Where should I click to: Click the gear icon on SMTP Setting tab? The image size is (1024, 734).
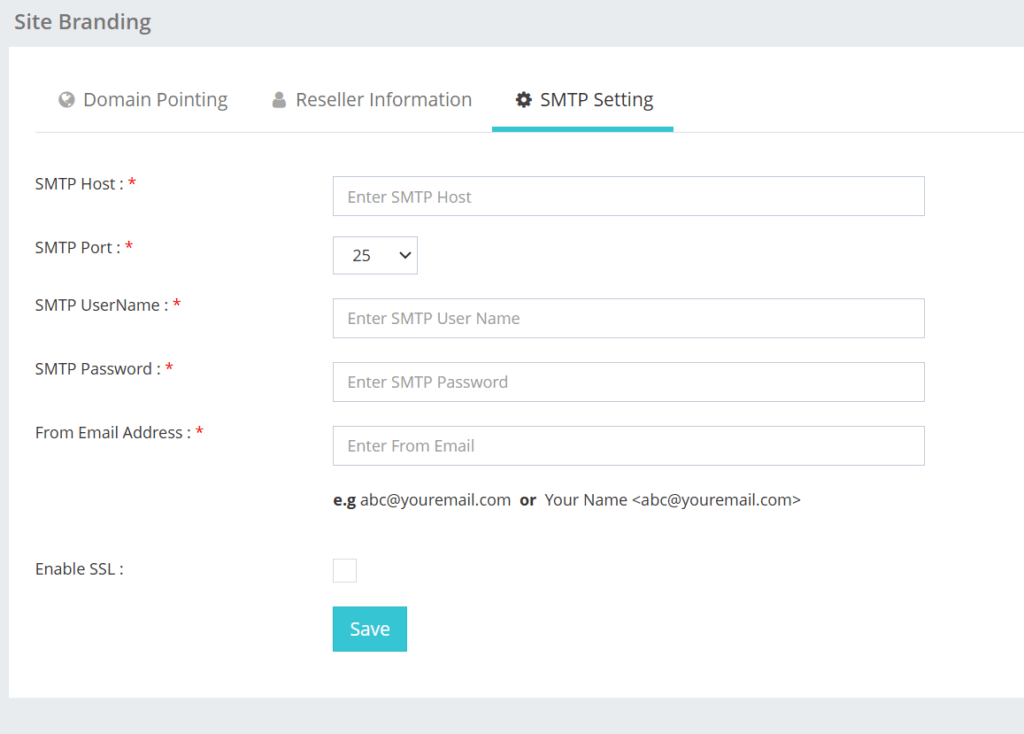coord(523,100)
